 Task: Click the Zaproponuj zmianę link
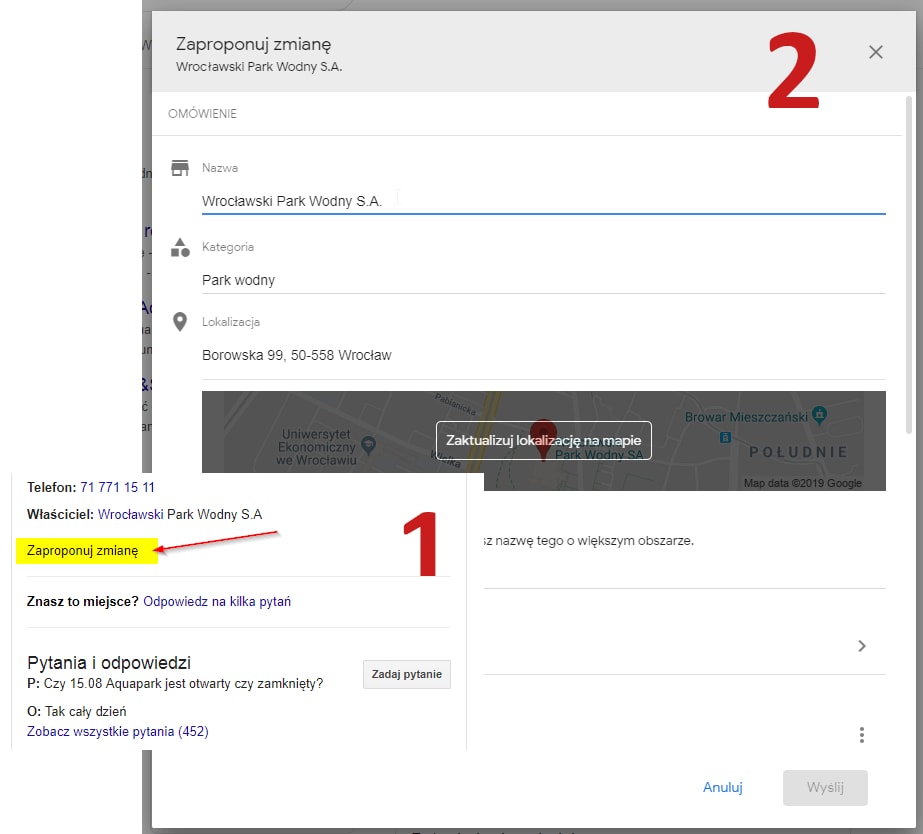coord(82,551)
